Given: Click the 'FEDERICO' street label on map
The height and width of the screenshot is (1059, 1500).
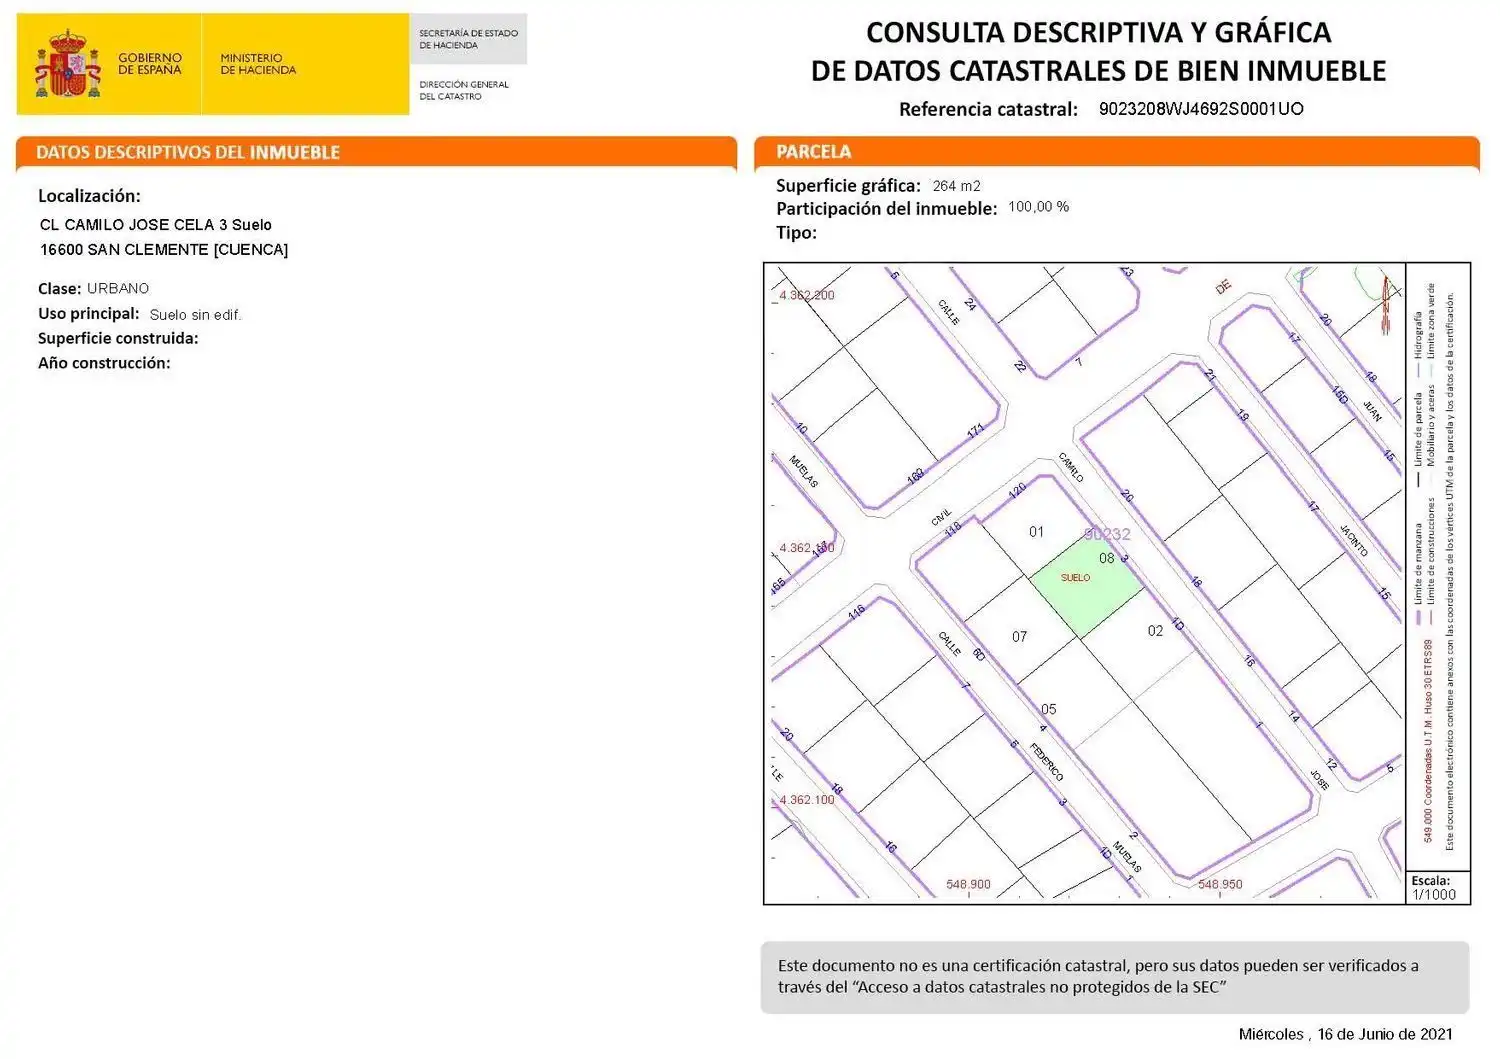Looking at the screenshot, I should click(x=1047, y=762).
